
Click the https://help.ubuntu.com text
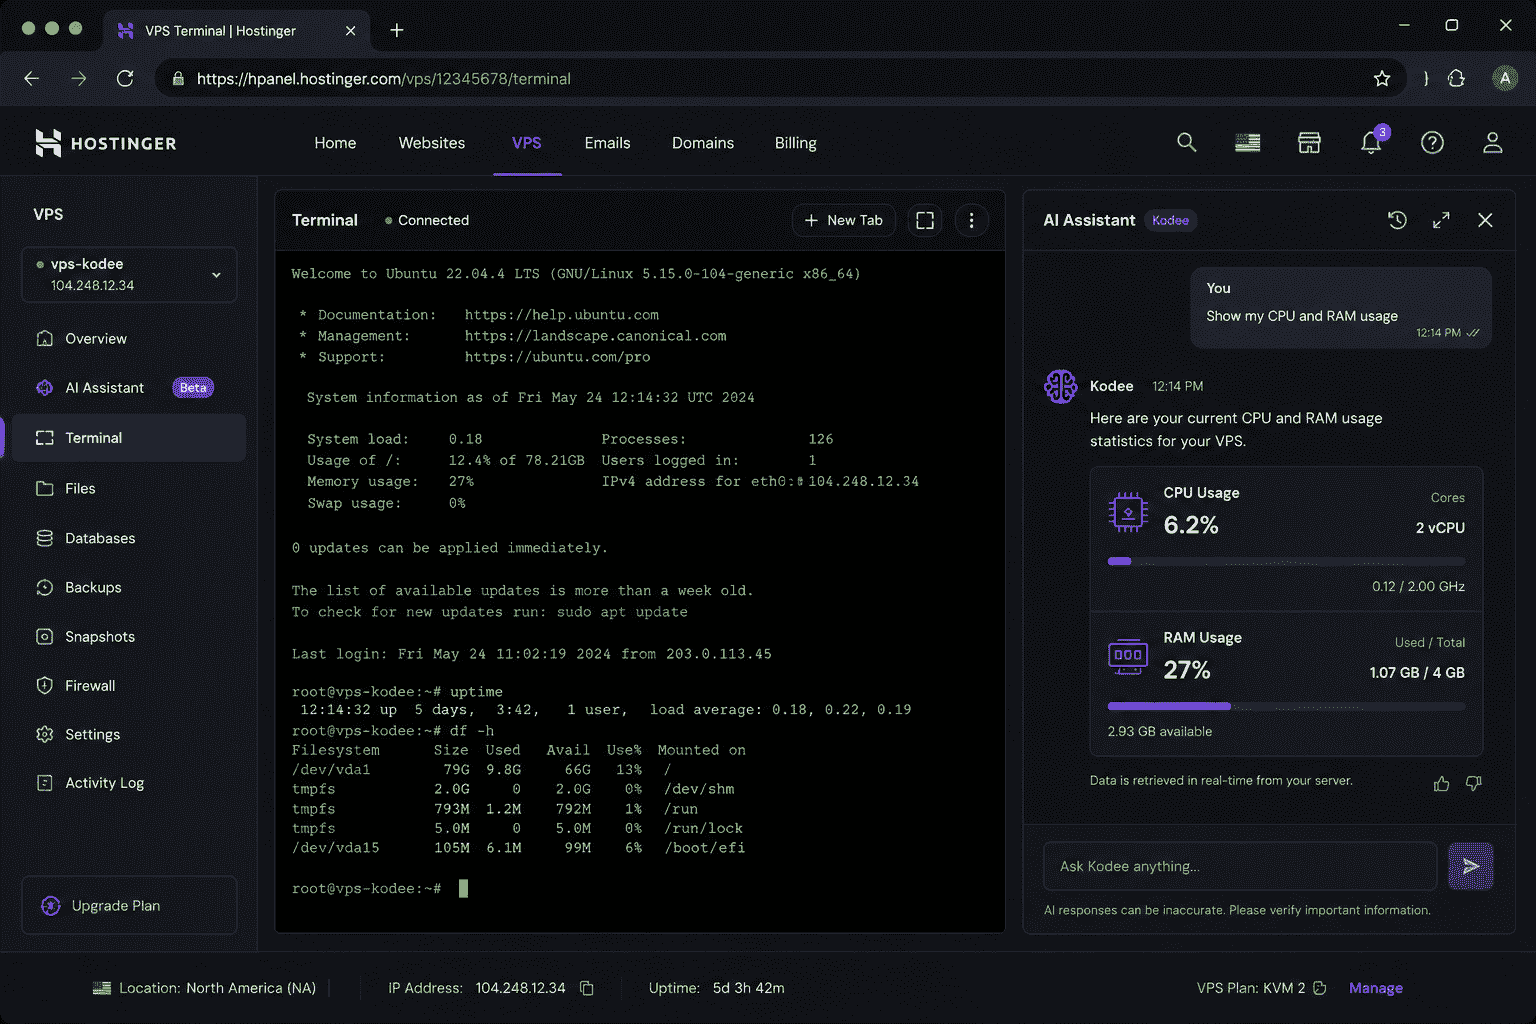562,315
